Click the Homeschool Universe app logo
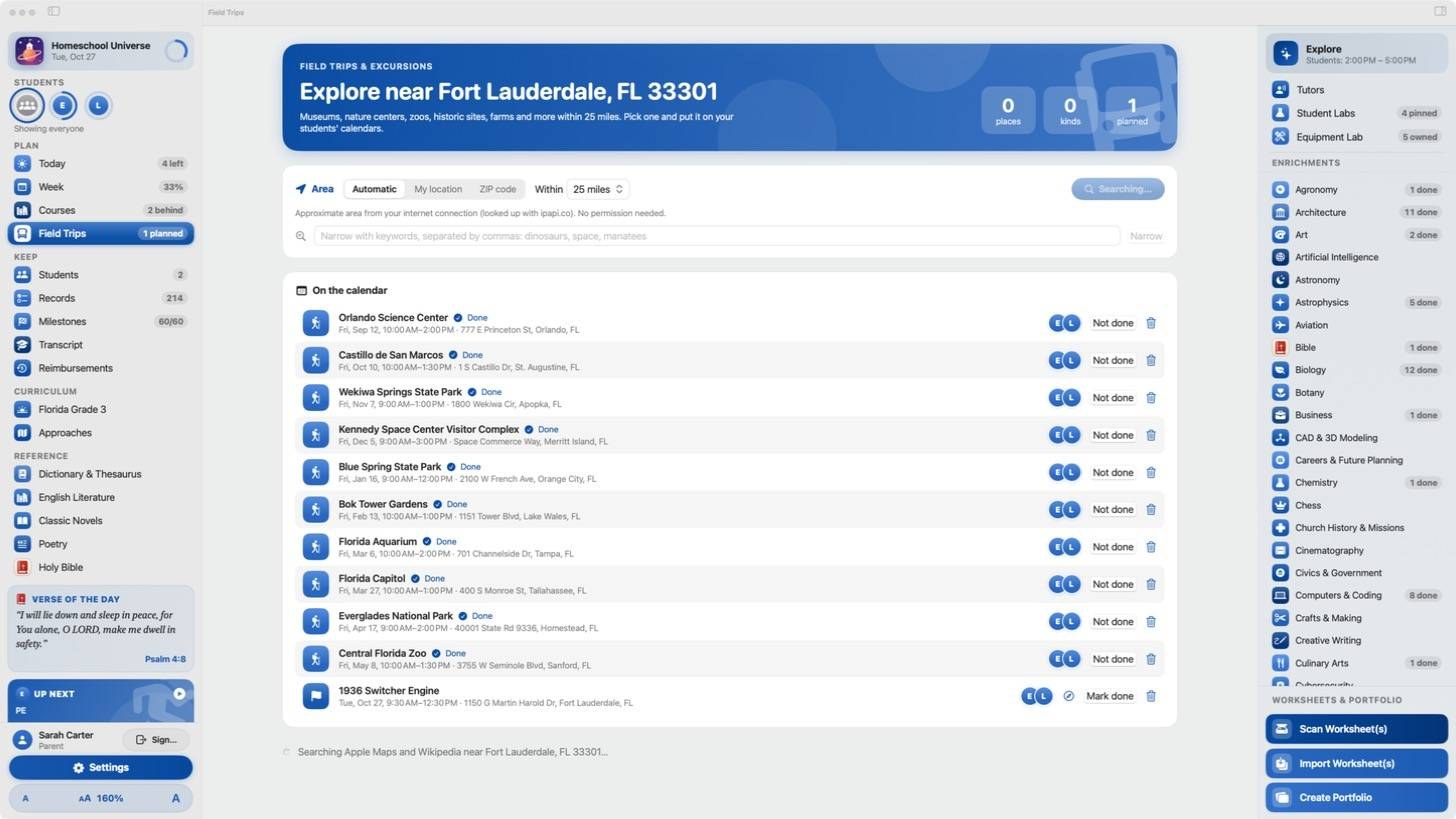1456x819 pixels. [x=29, y=51]
